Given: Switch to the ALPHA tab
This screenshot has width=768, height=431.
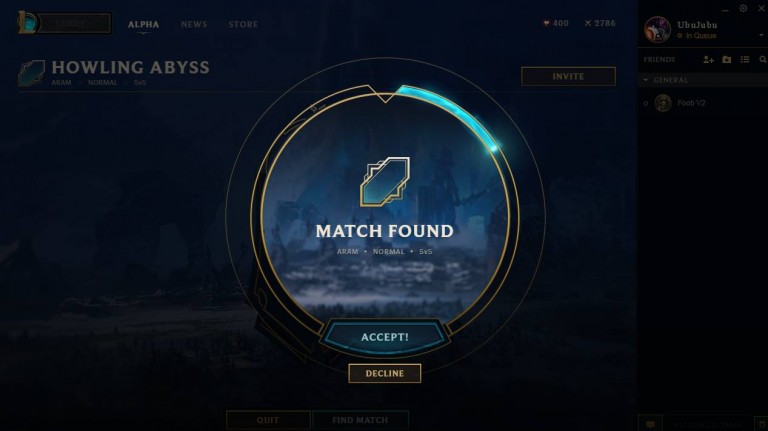Looking at the screenshot, I should coord(144,24).
